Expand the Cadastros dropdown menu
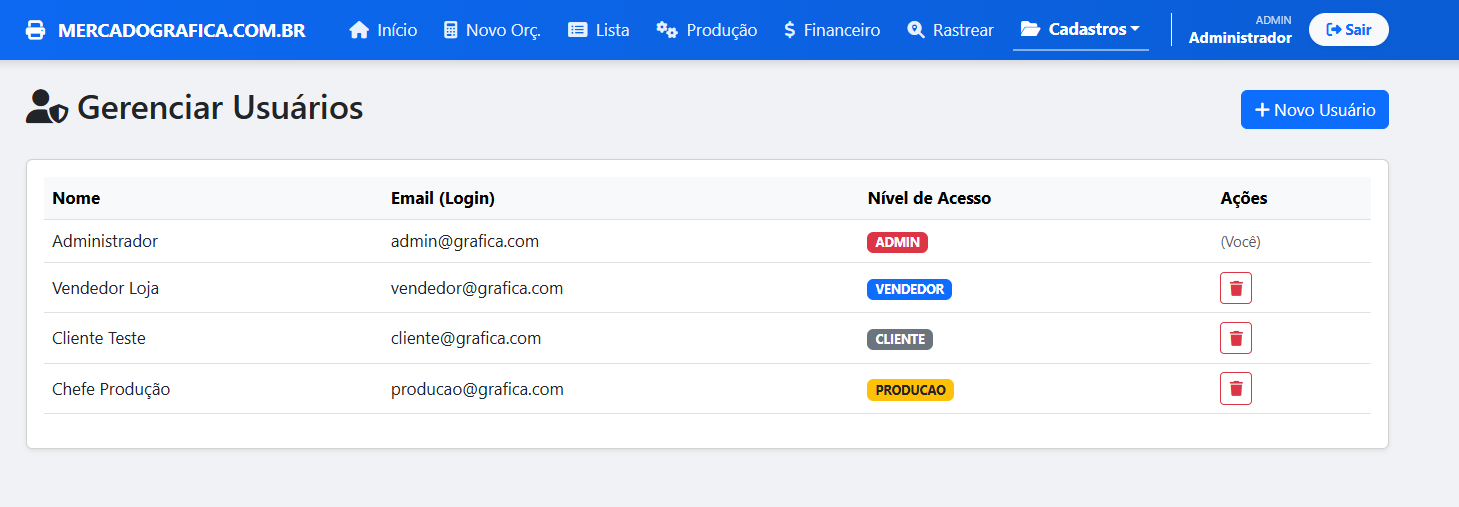Viewport: 1459px width, 507px height. pyautogui.click(x=1080, y=30)
